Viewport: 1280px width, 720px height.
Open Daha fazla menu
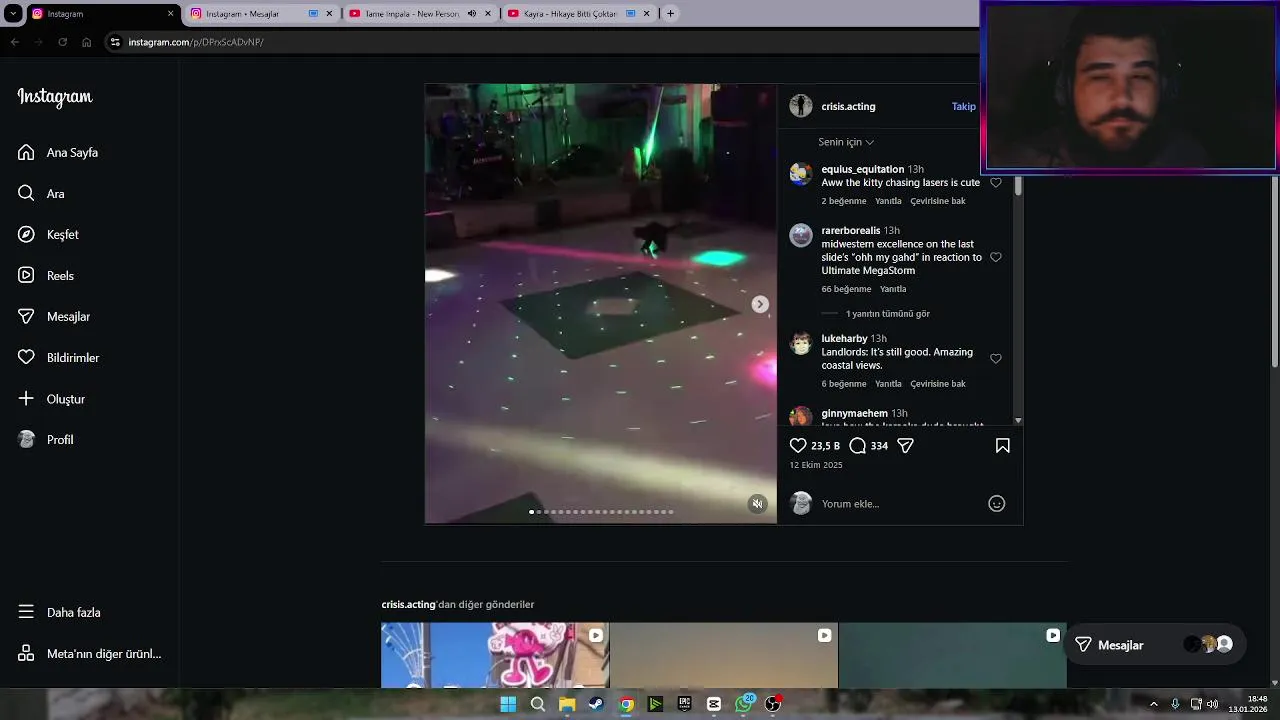pos(60,612)
